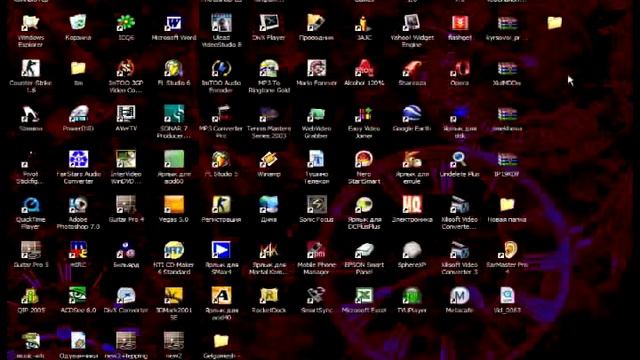Launch InterVideo WinDVD shortcut
This screenshot has height=360, width=640.
pos(126,160)
